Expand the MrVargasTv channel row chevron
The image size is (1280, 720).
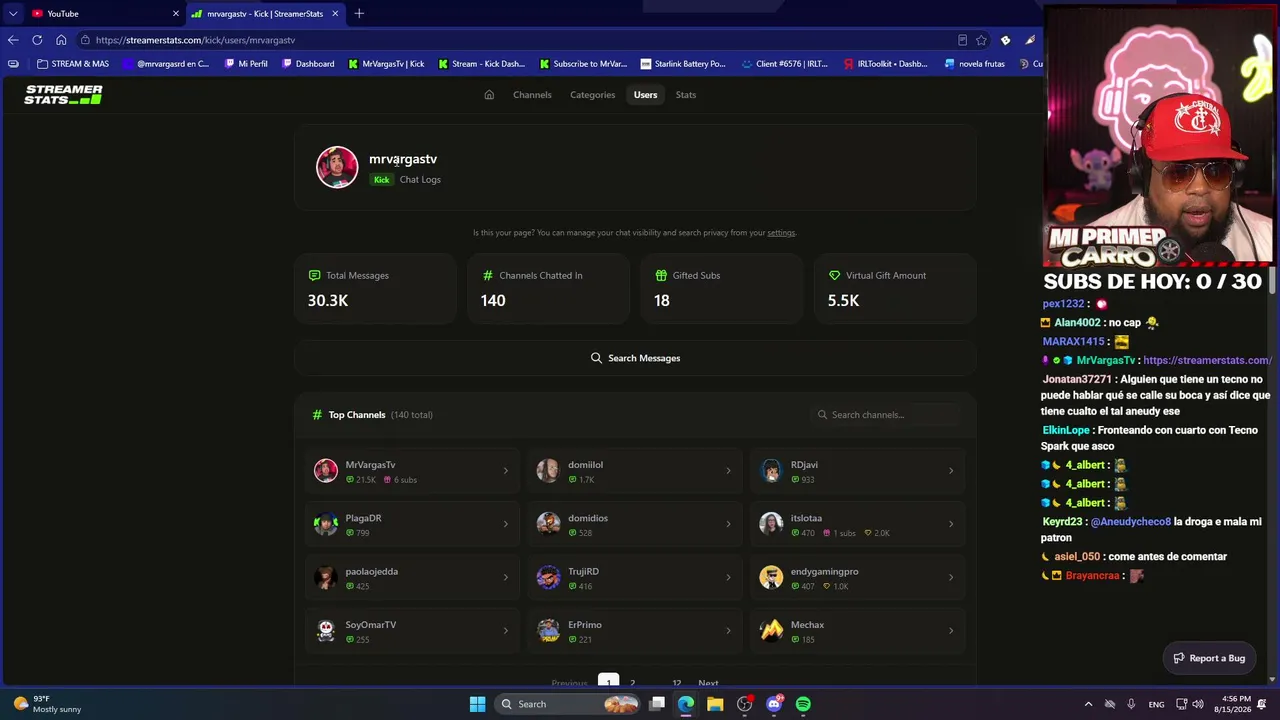coord(505,471)
